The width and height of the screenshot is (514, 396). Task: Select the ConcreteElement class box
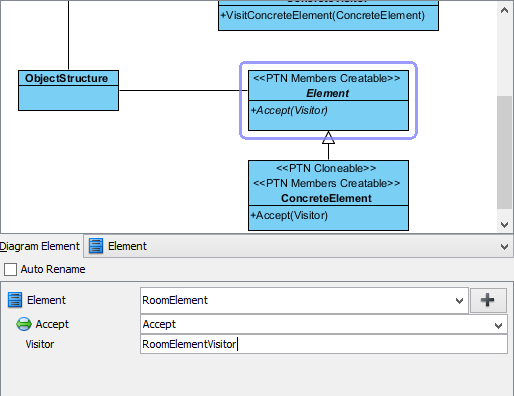328,195
